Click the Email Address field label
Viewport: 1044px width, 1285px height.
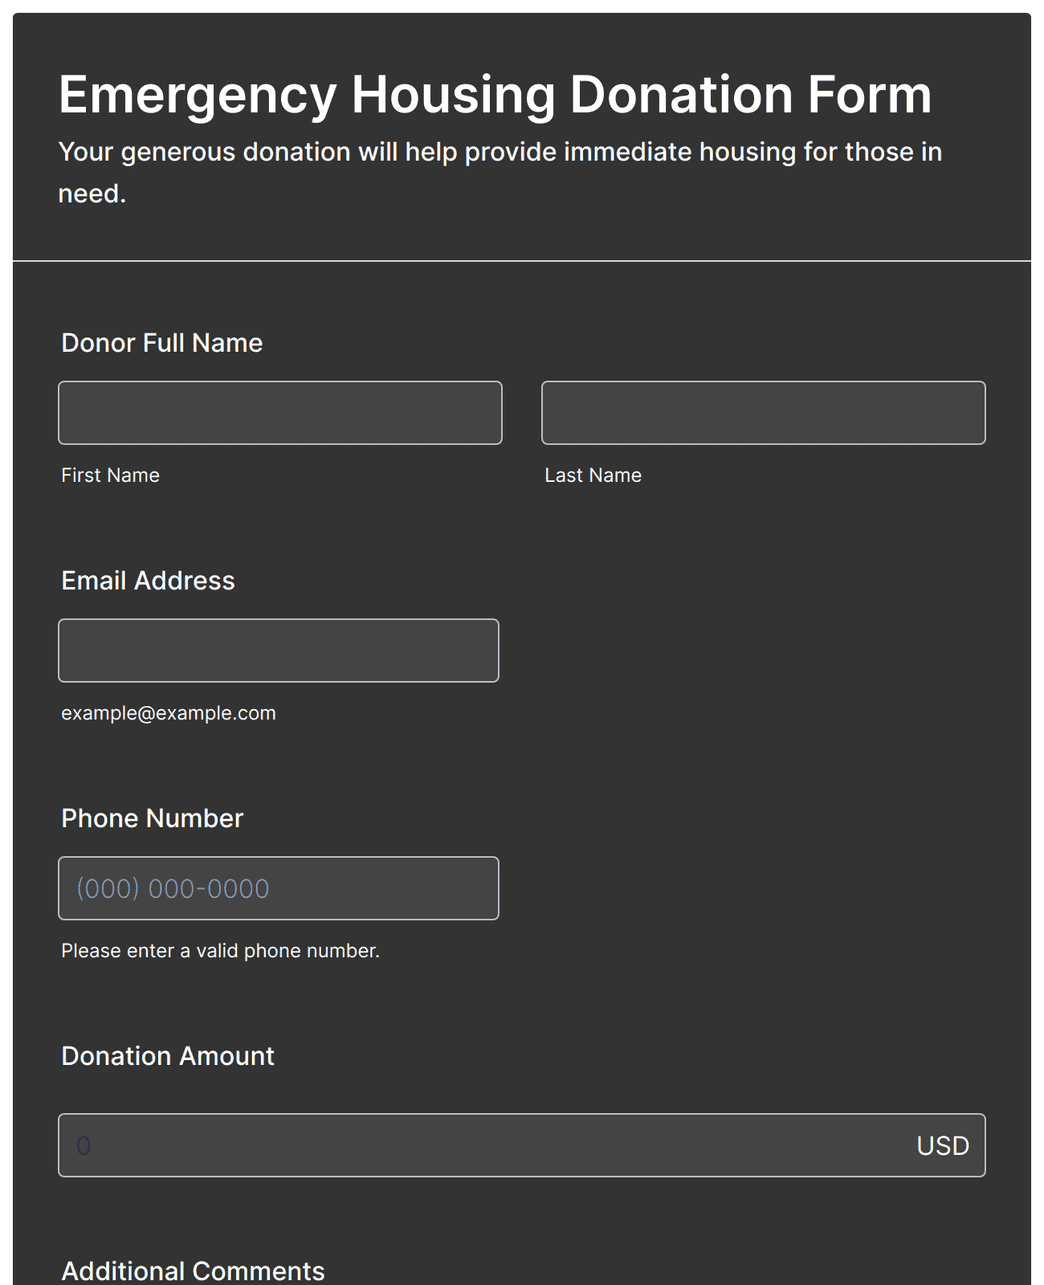148,581
